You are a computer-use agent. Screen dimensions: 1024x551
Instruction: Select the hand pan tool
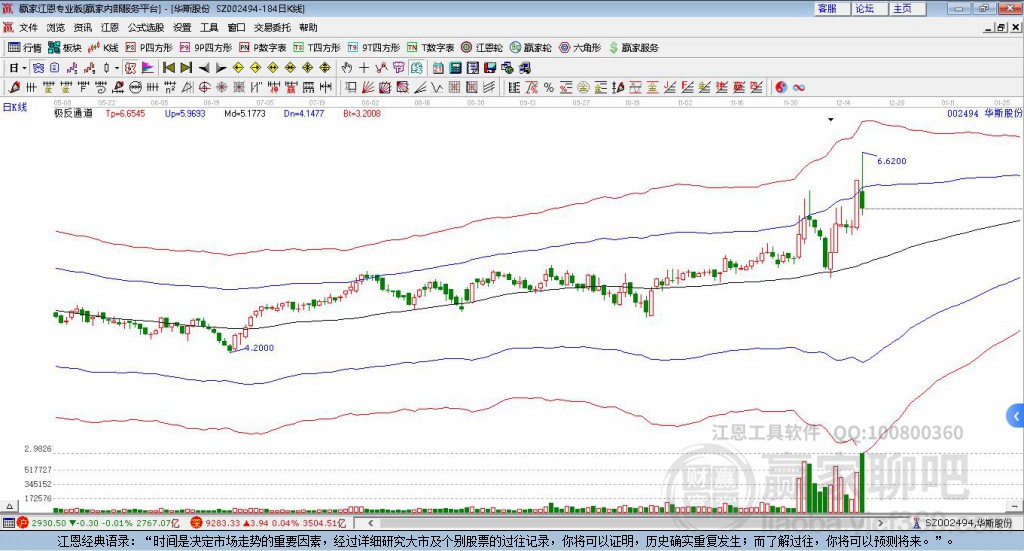tap(347, 67)
